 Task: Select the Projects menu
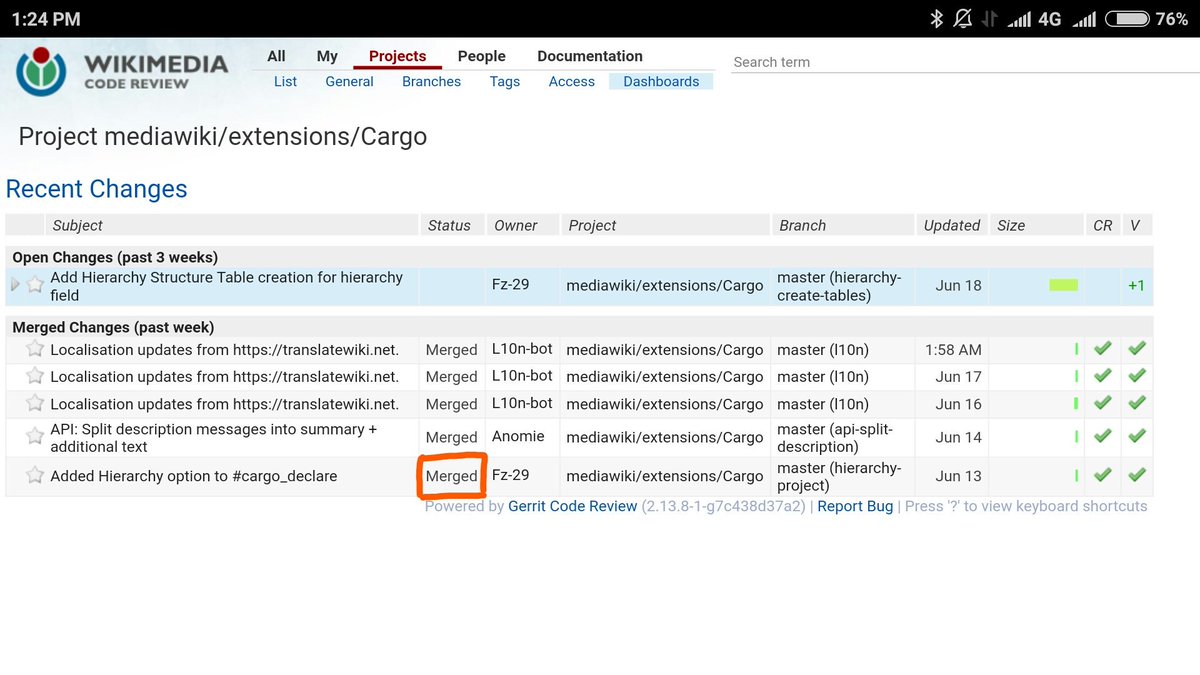pos(397,56)
